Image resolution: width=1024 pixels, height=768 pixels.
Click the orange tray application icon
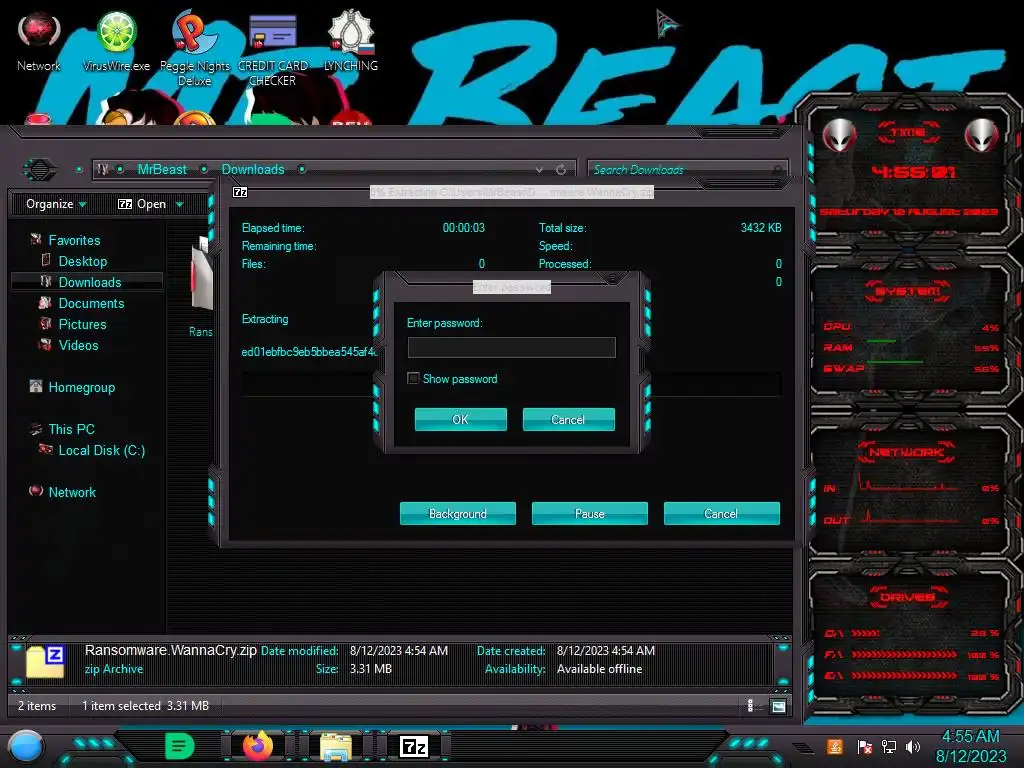pyautogui.click(x=835, y=746)
